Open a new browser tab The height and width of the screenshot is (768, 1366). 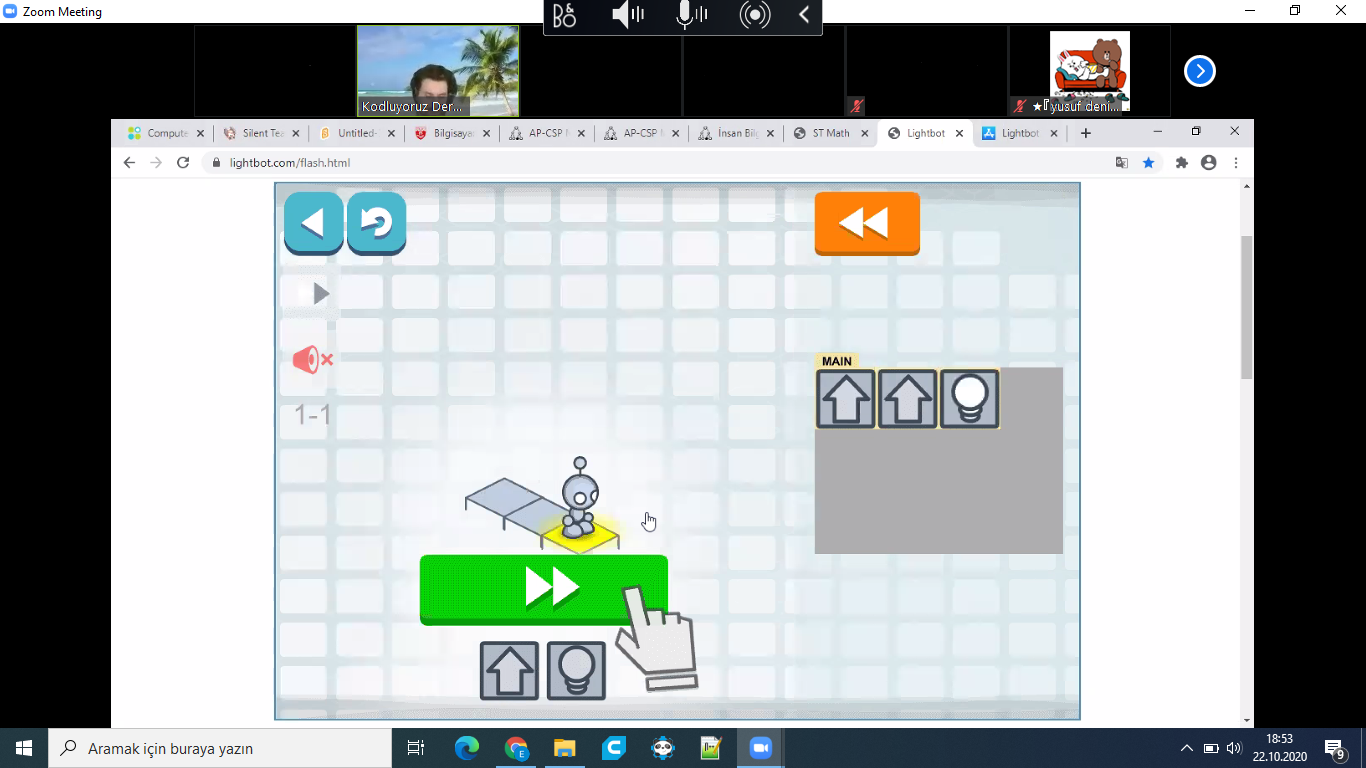coord(1086,133)
